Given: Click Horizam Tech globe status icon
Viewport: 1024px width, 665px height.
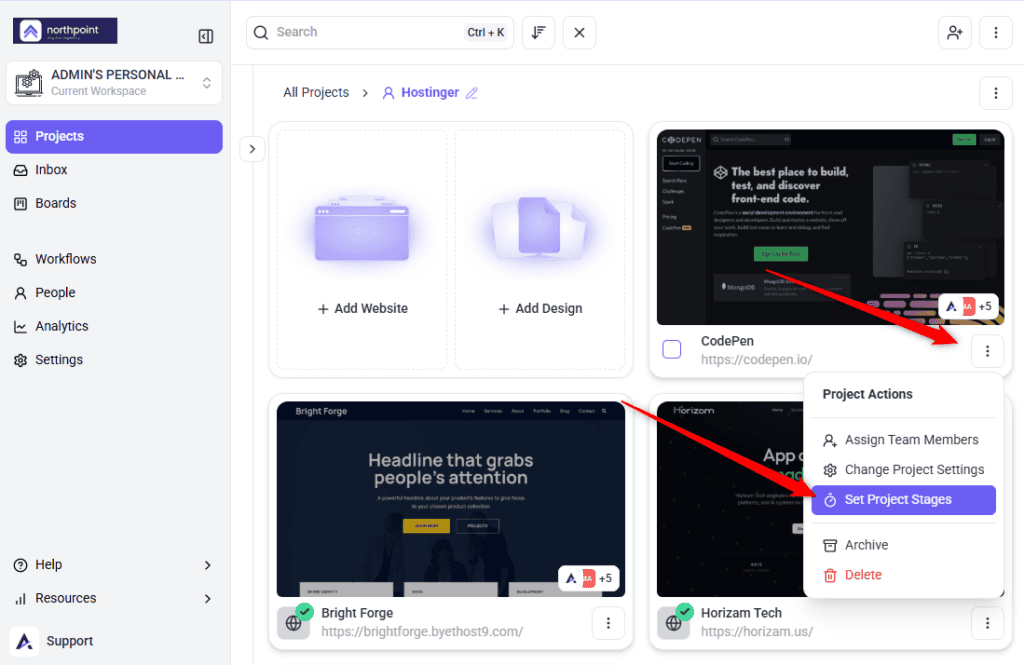Looking at the screenshot, I should [x=673, y=623].
